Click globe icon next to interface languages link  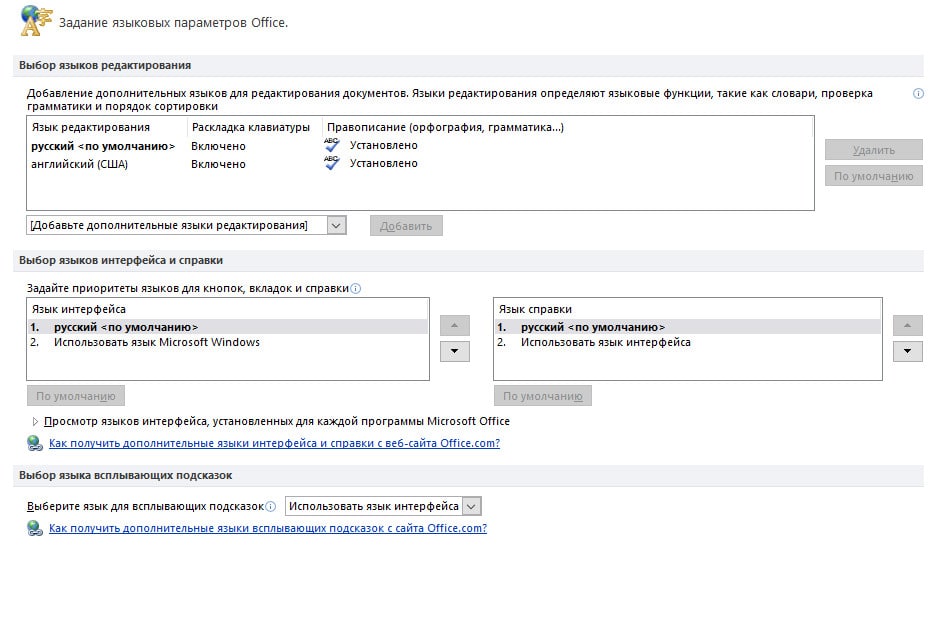[x=35, y=443]
